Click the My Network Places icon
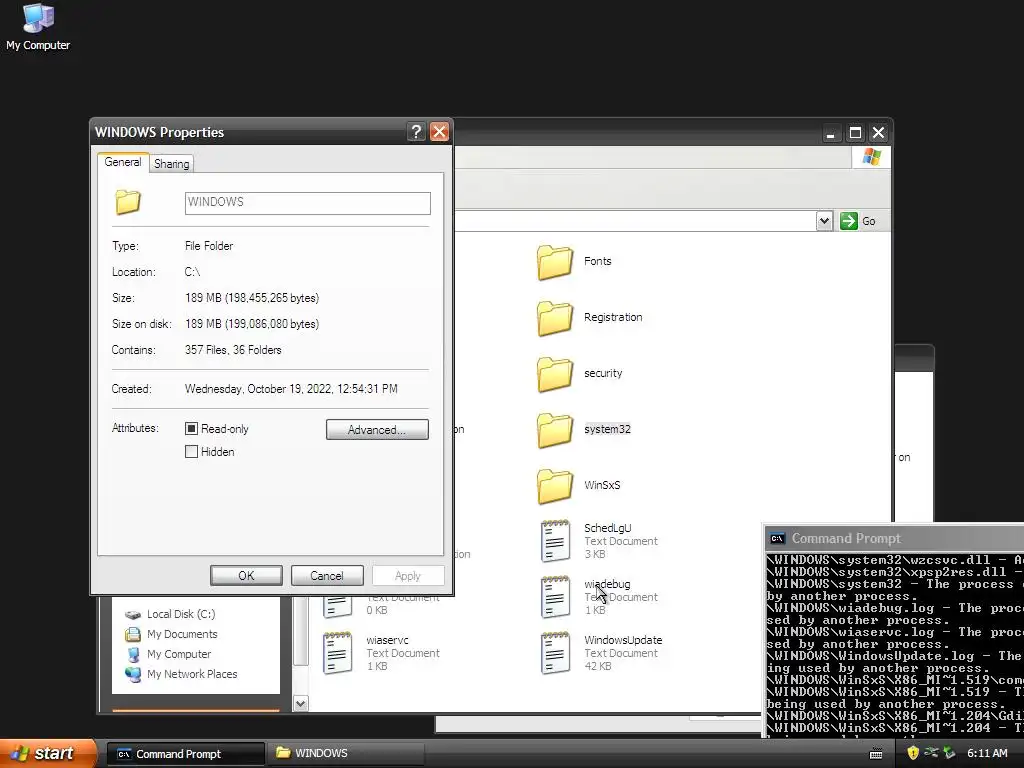 coord(133,674)
